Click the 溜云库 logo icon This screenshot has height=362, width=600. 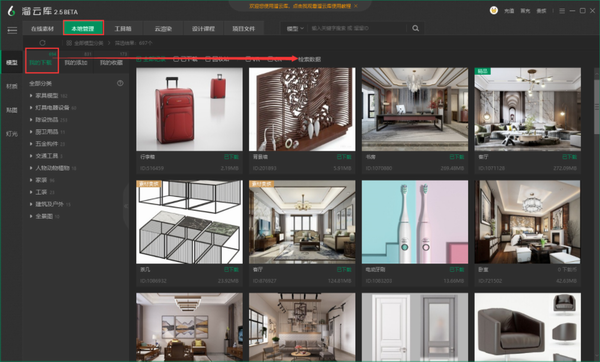coord(11,11)
